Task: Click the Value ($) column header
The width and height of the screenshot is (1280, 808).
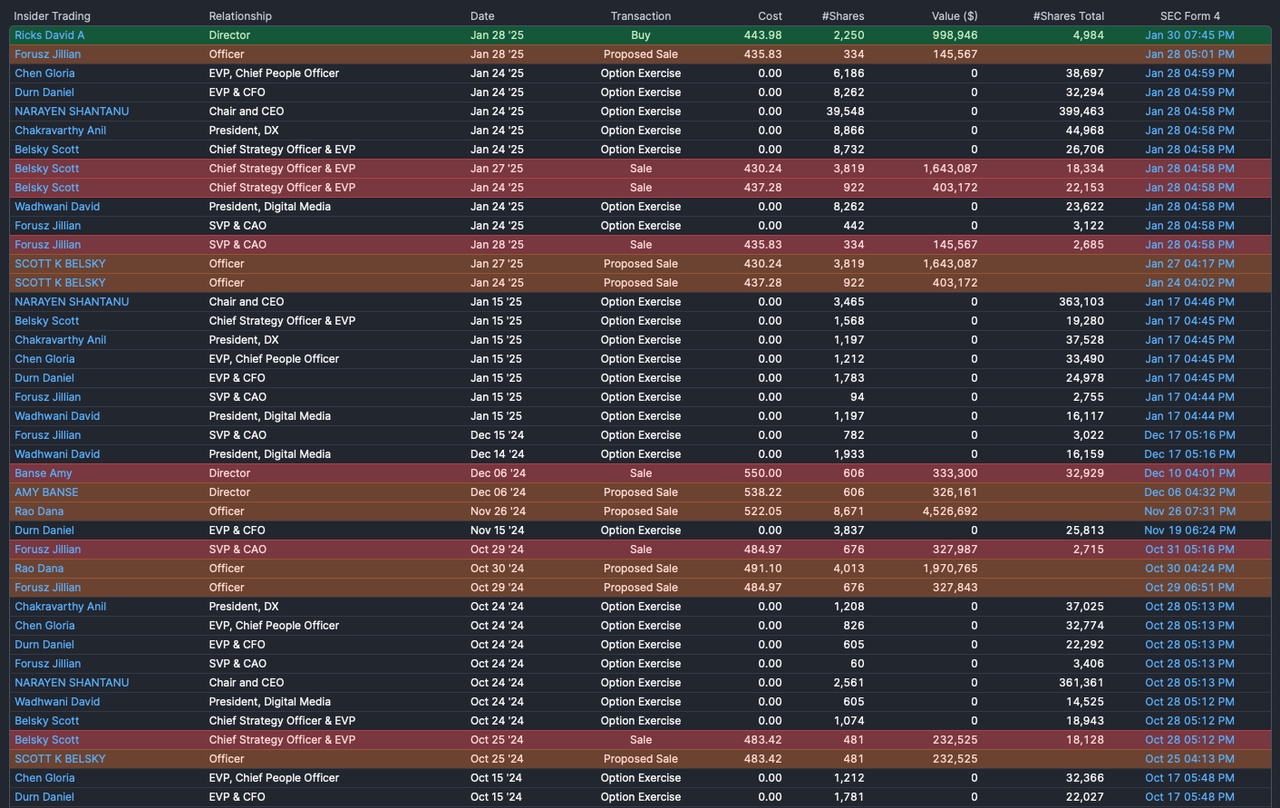Action: pos(954,16)
